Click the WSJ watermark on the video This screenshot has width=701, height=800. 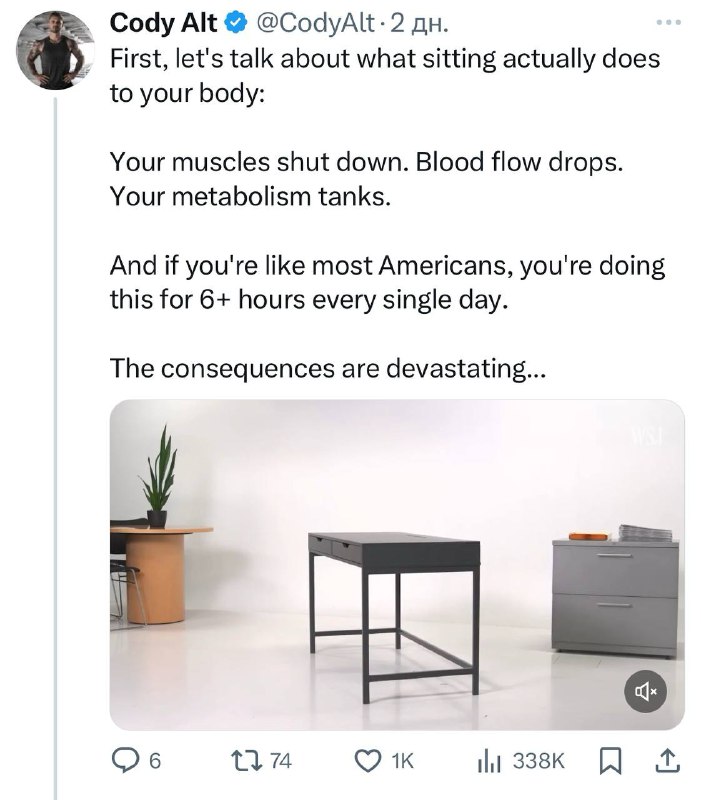pyautogui.click(x=657, y=433)
